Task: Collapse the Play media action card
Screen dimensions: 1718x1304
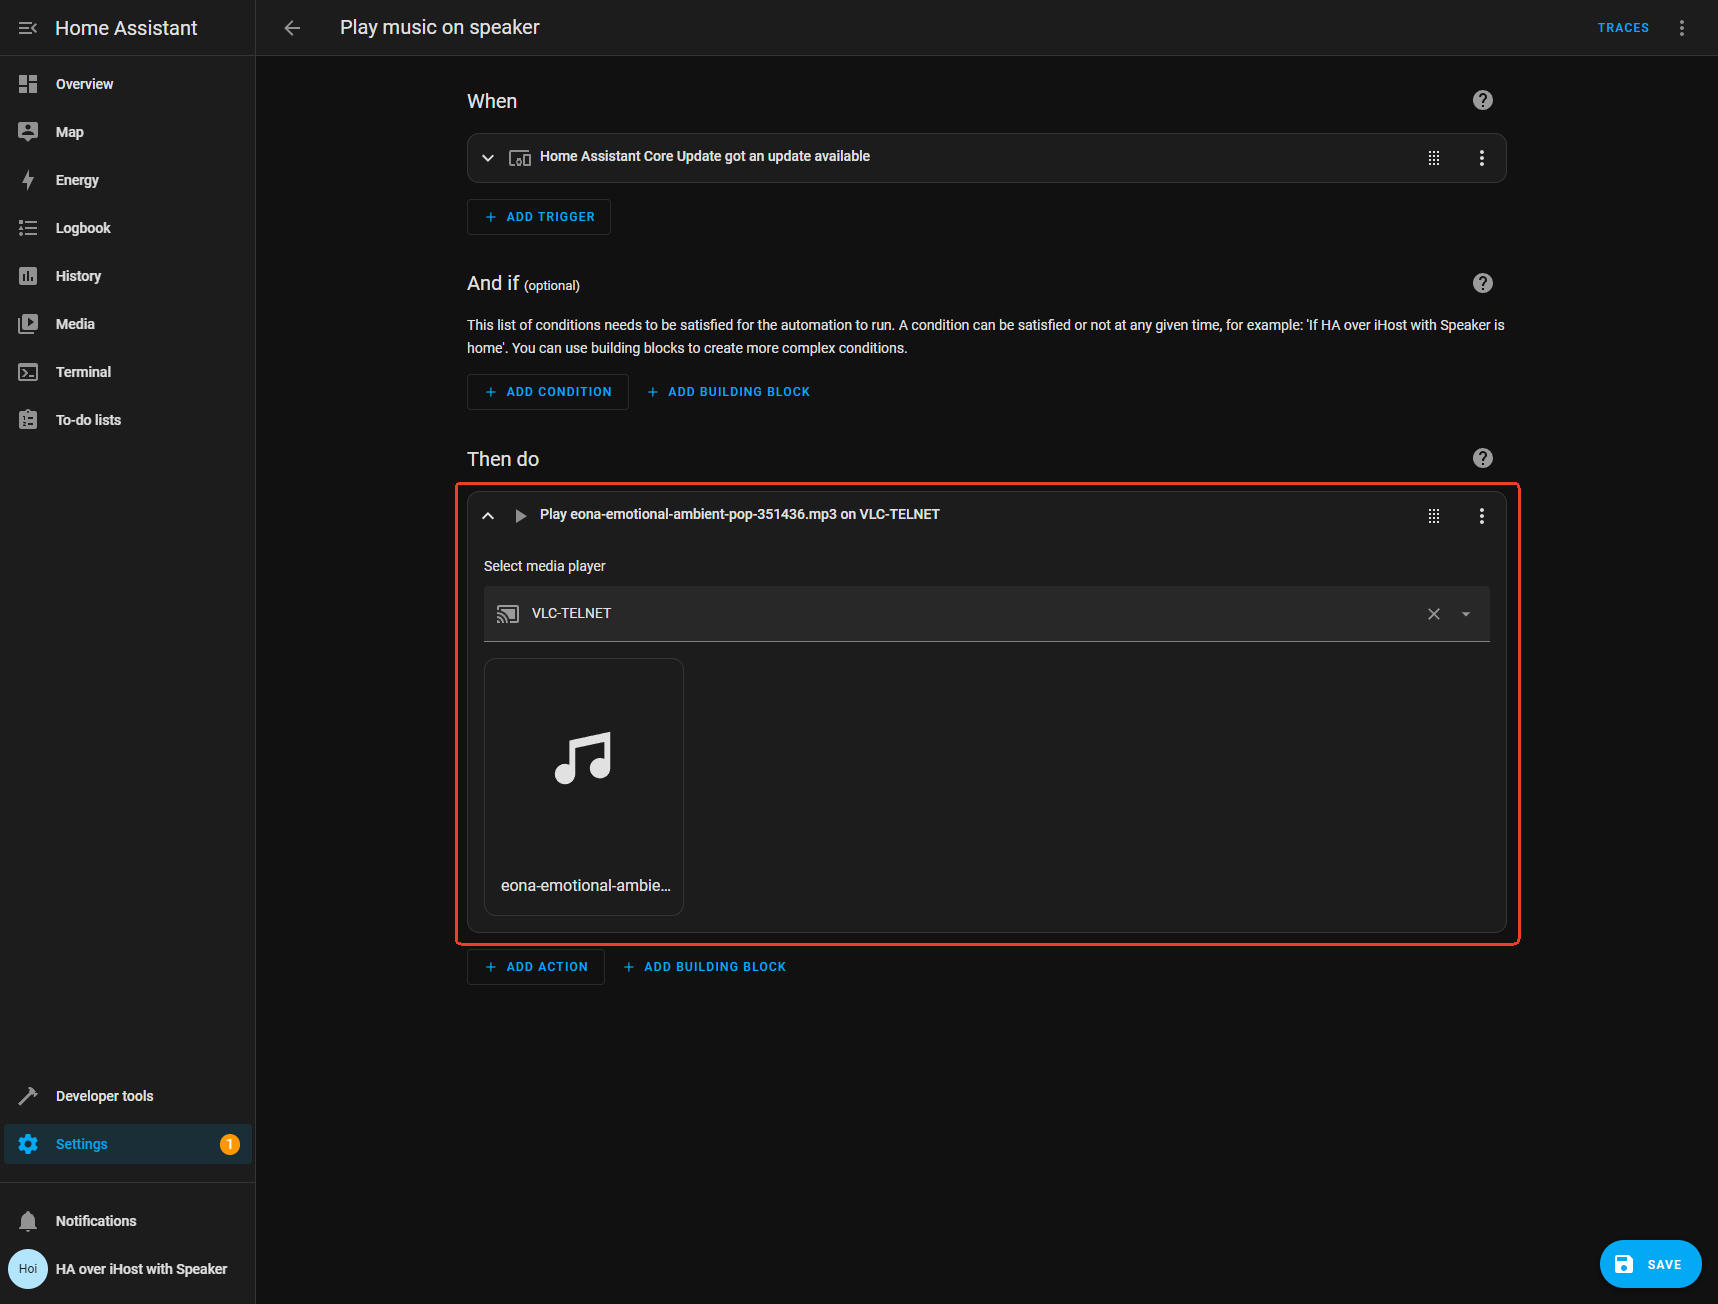Action: point(488,516)
